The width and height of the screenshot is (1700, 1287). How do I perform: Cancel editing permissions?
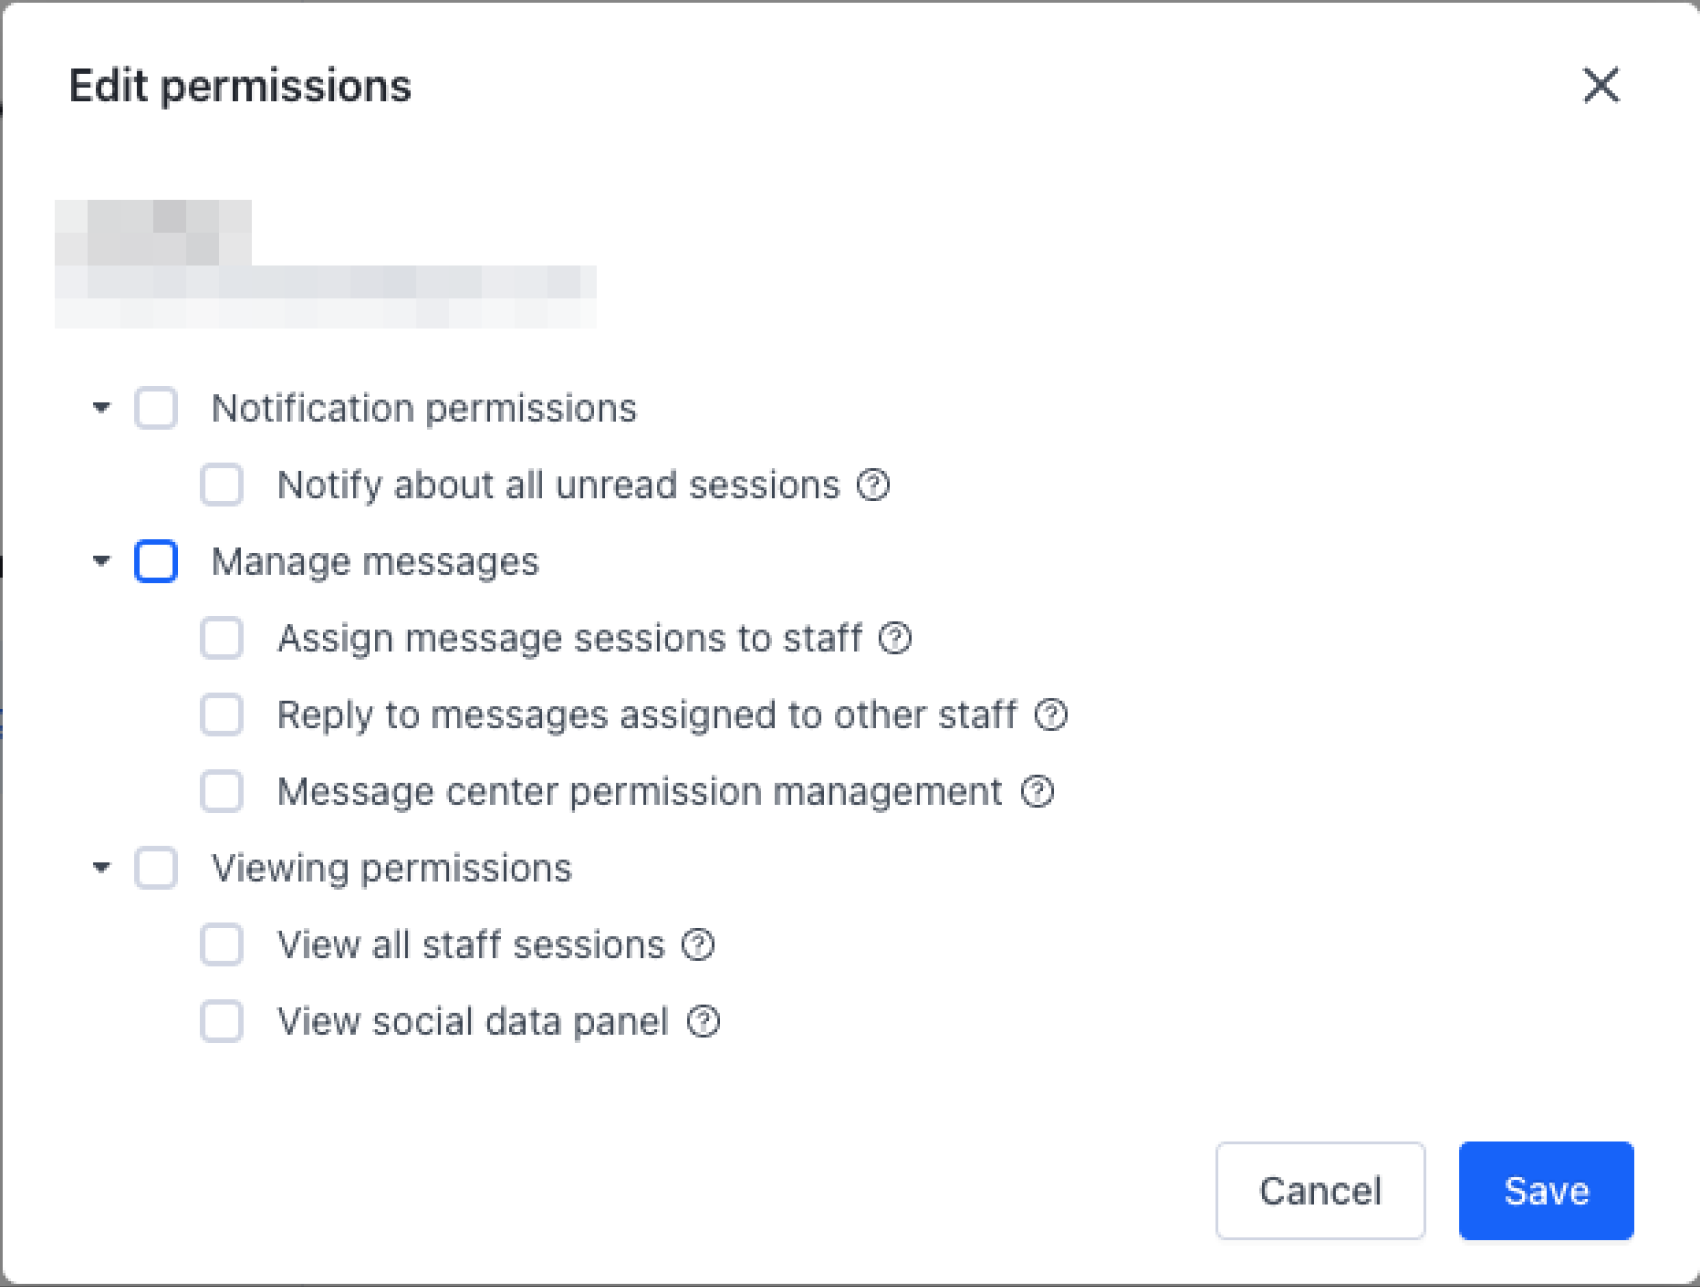point(1320,1191)
